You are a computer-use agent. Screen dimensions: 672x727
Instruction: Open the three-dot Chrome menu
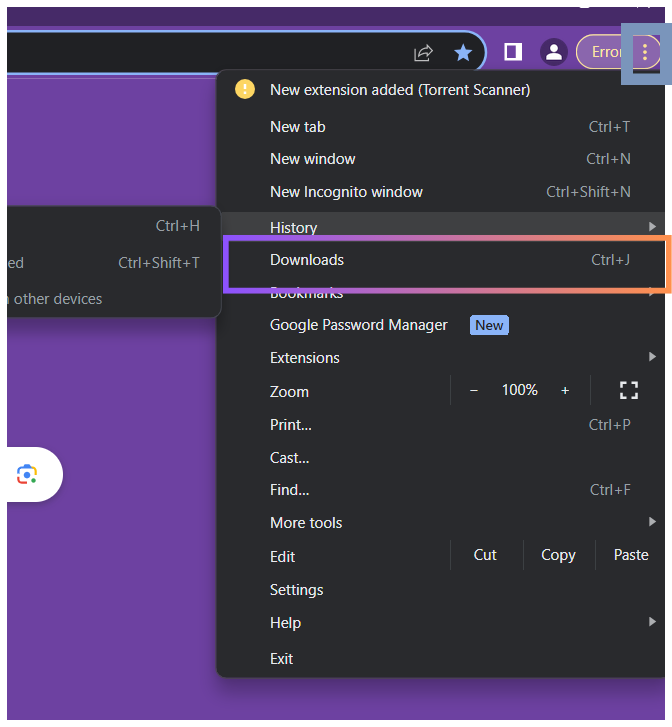(x=645, y=52)
